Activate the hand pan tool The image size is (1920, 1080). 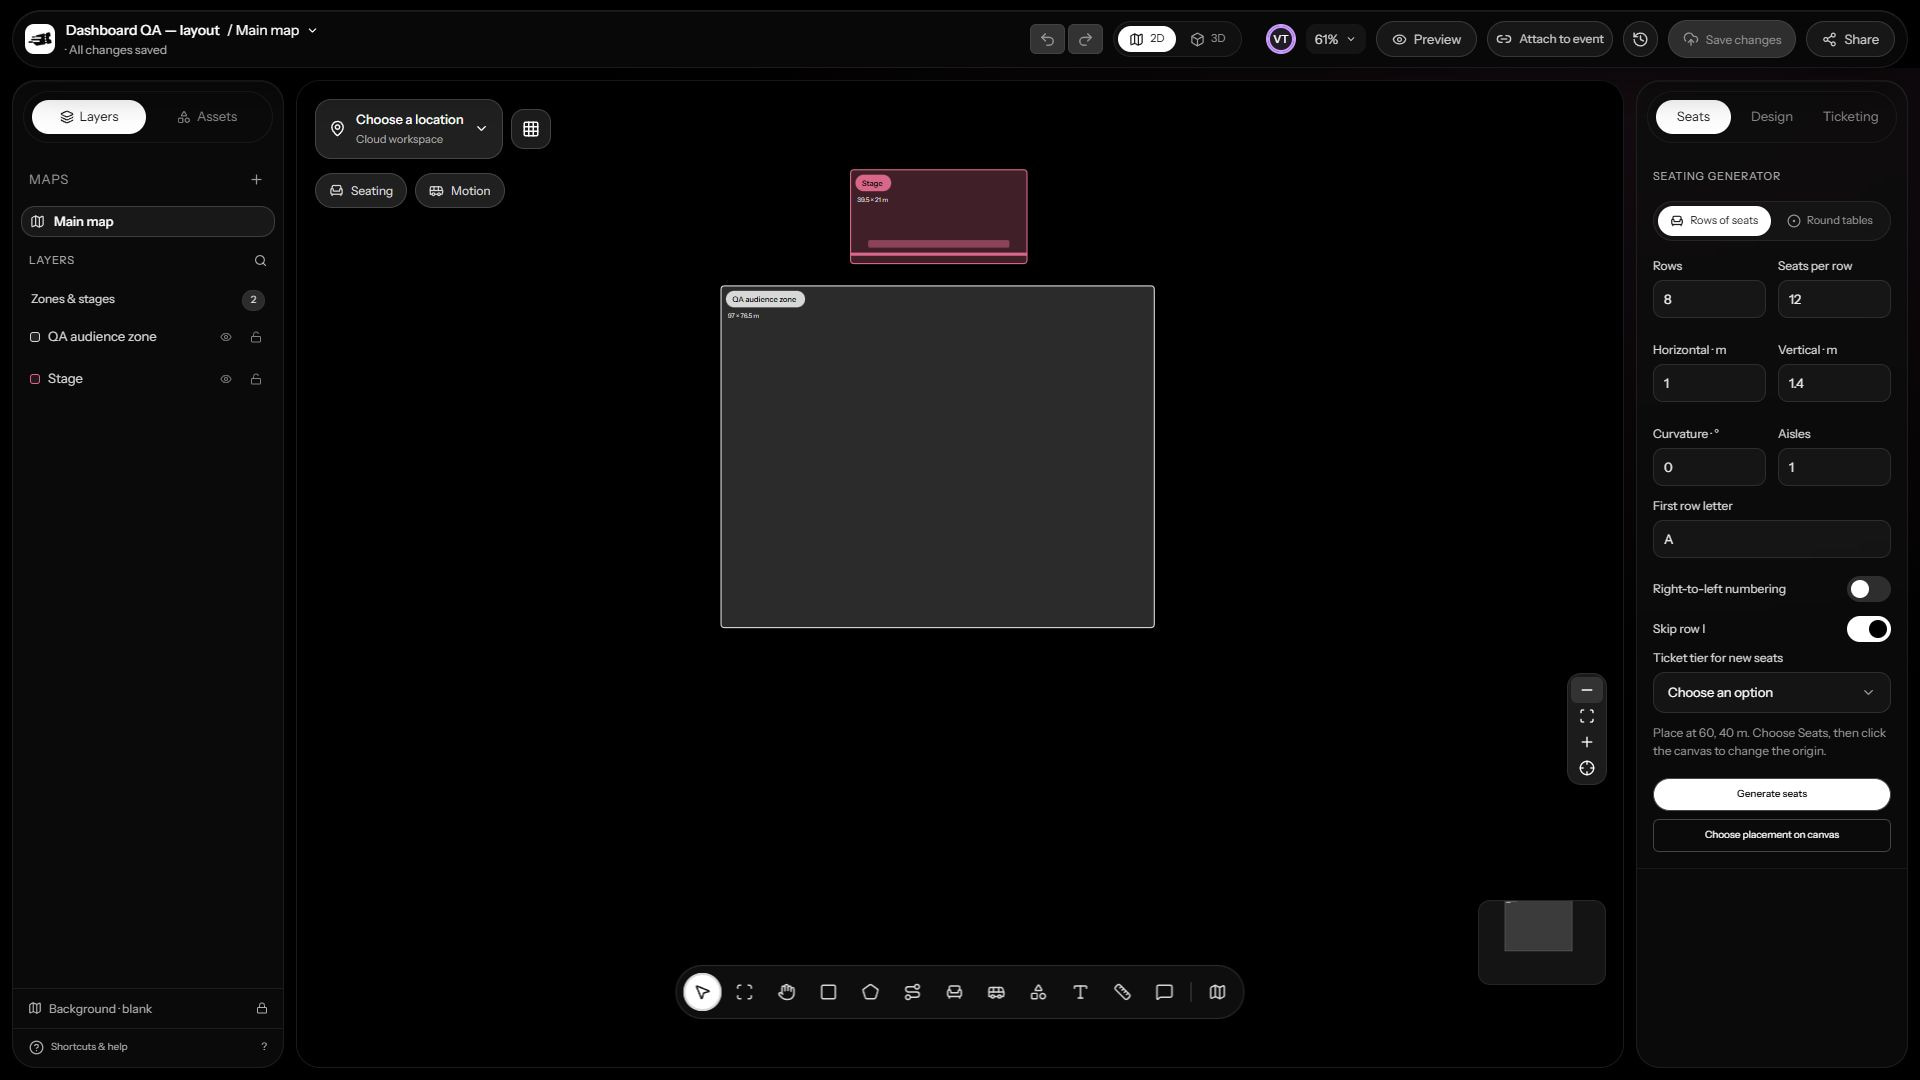[786, 992]
